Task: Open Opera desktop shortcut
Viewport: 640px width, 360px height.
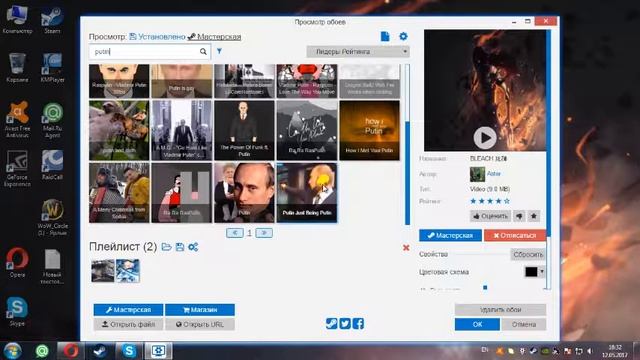Action: pyautogui.click(x=17, y=262)
